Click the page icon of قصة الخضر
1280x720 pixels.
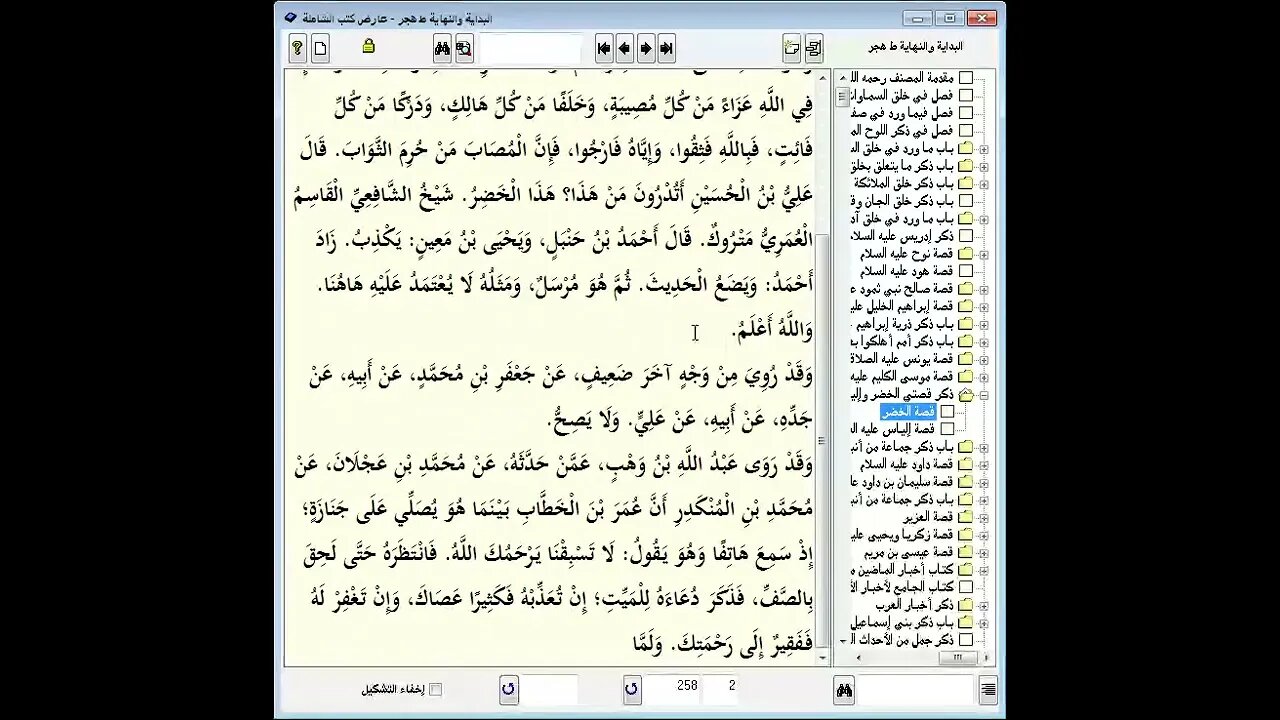[x=947, y=411]
